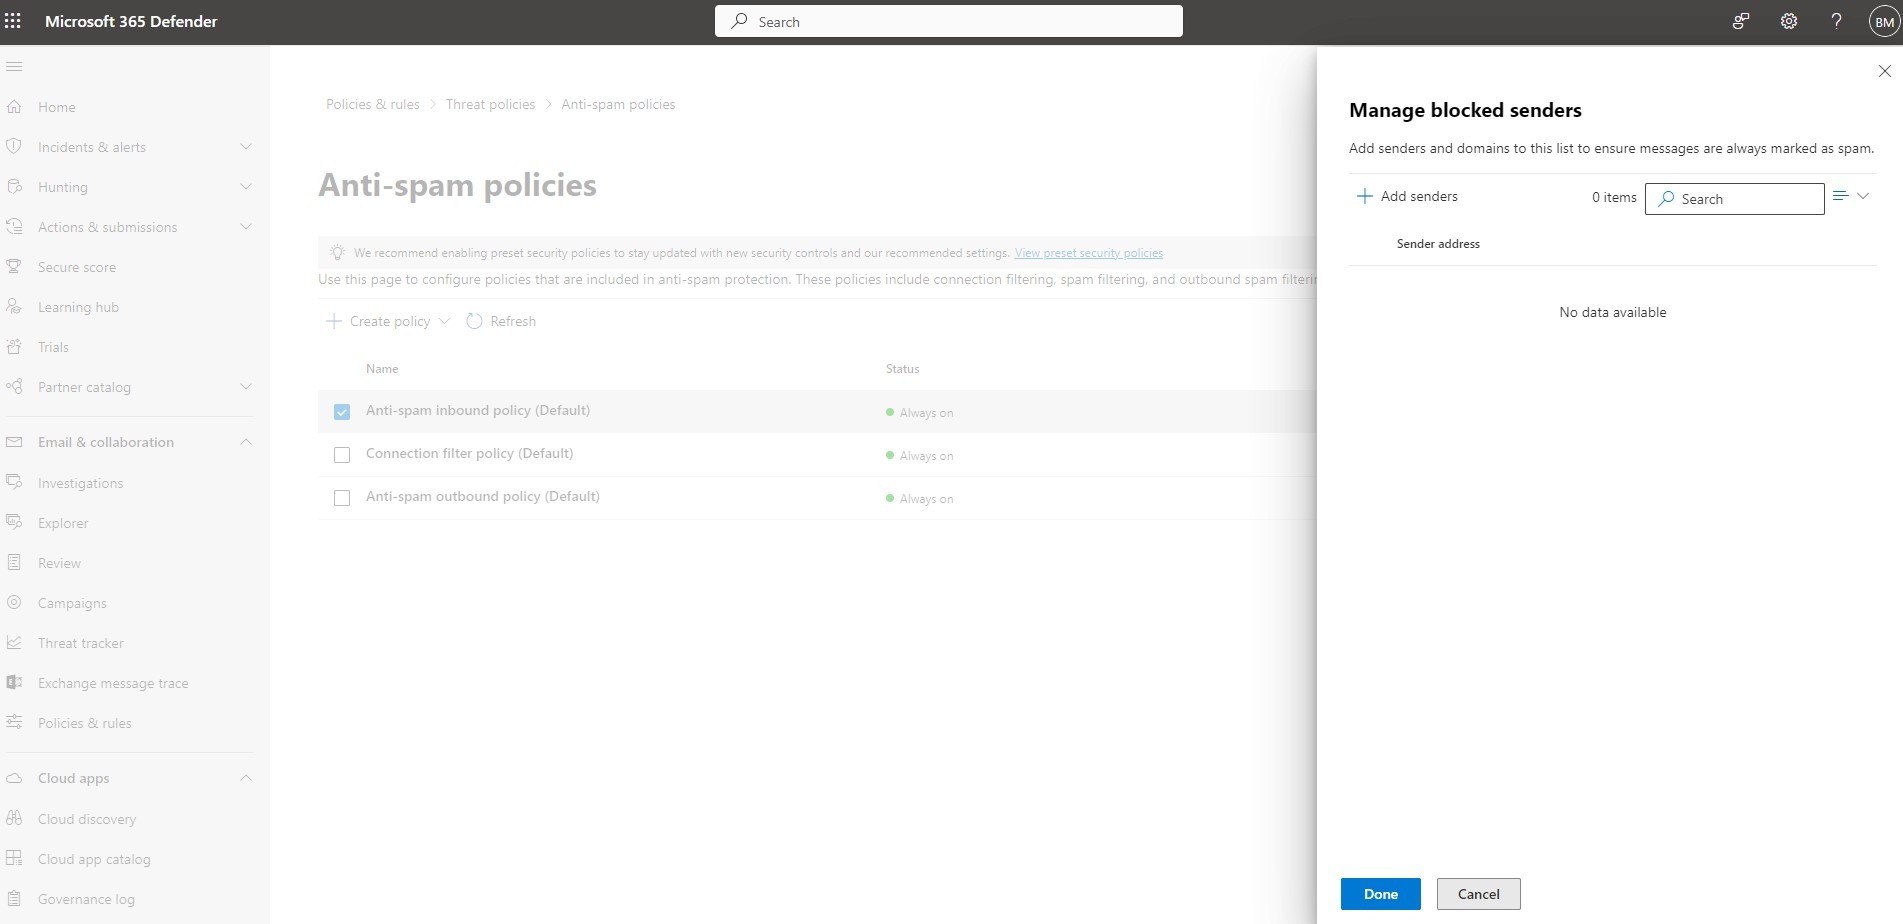
Task: Click the blocked senders Search field
Action: point(1734,199)
